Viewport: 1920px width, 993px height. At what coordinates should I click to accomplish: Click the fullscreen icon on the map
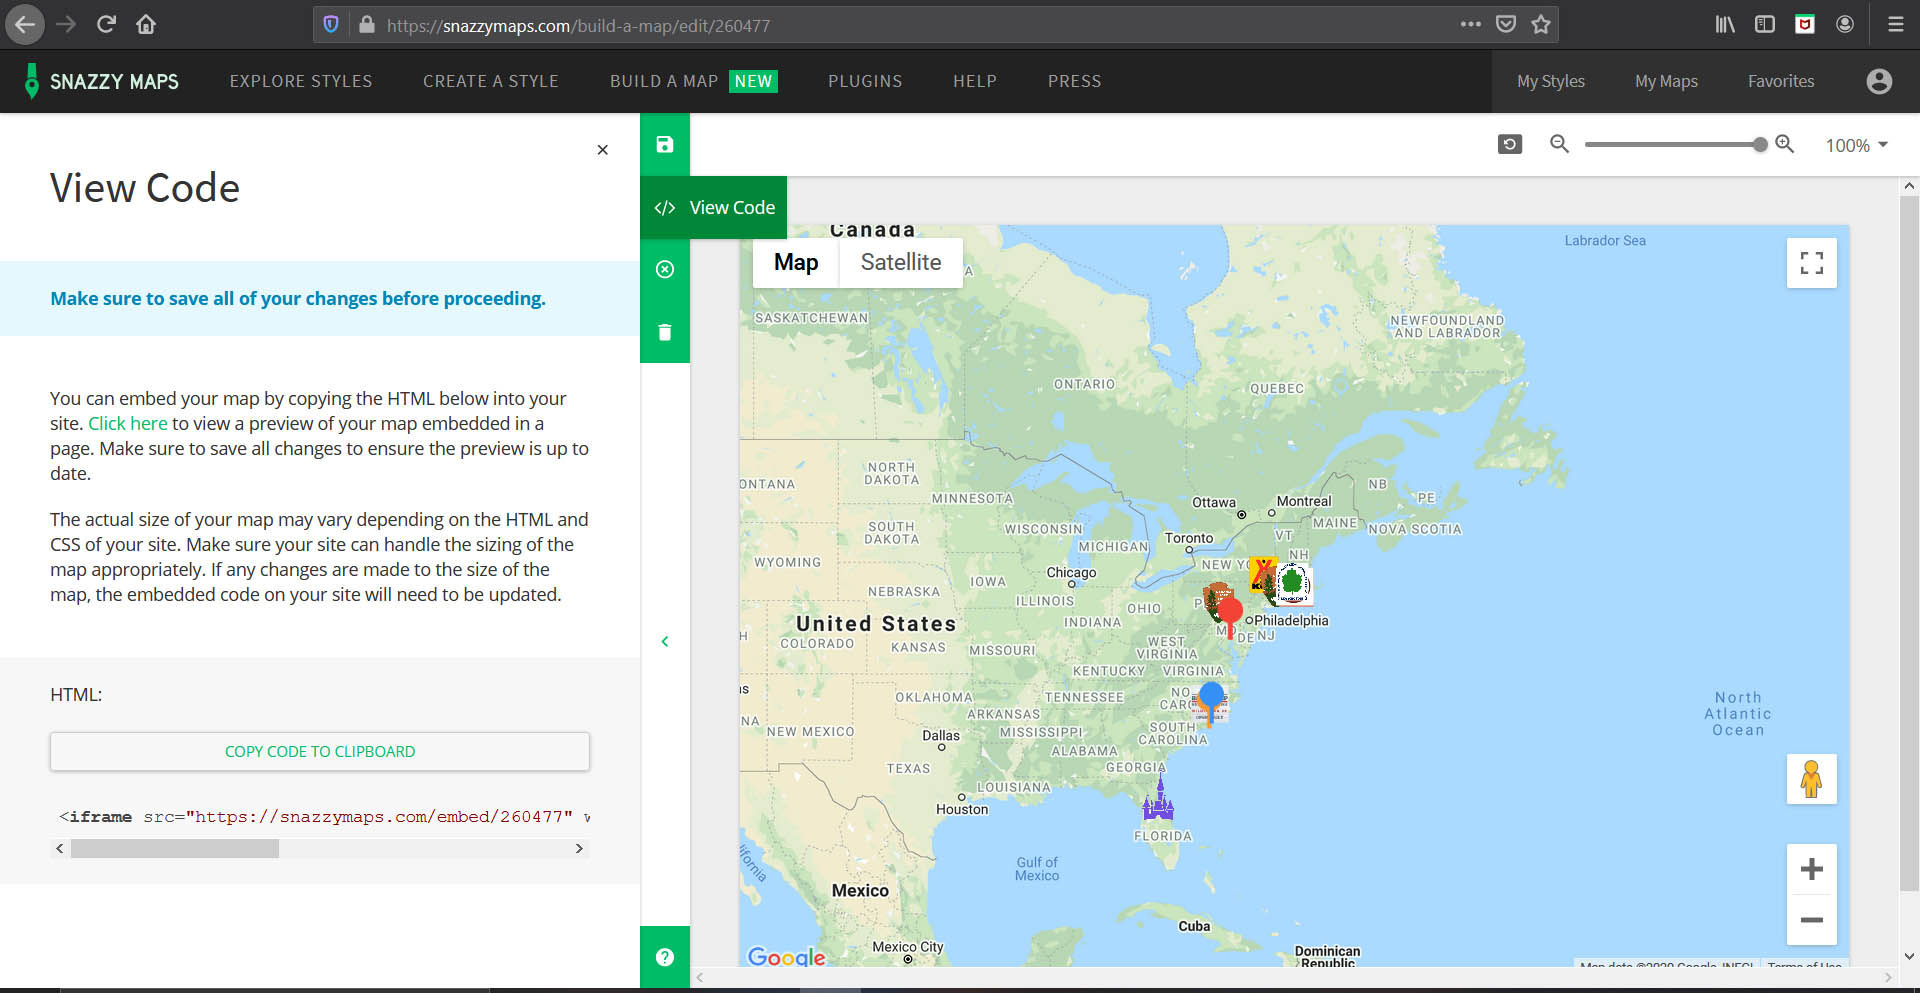click(x=1811, y=263)
